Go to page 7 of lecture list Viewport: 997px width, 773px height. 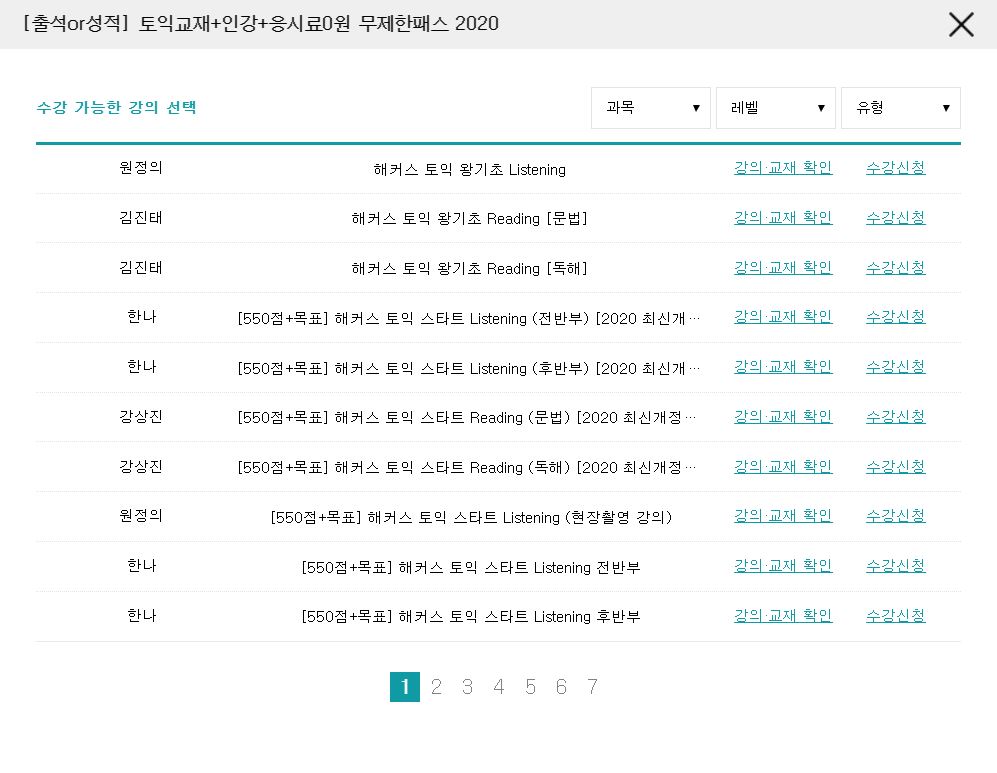click(592, 687)
